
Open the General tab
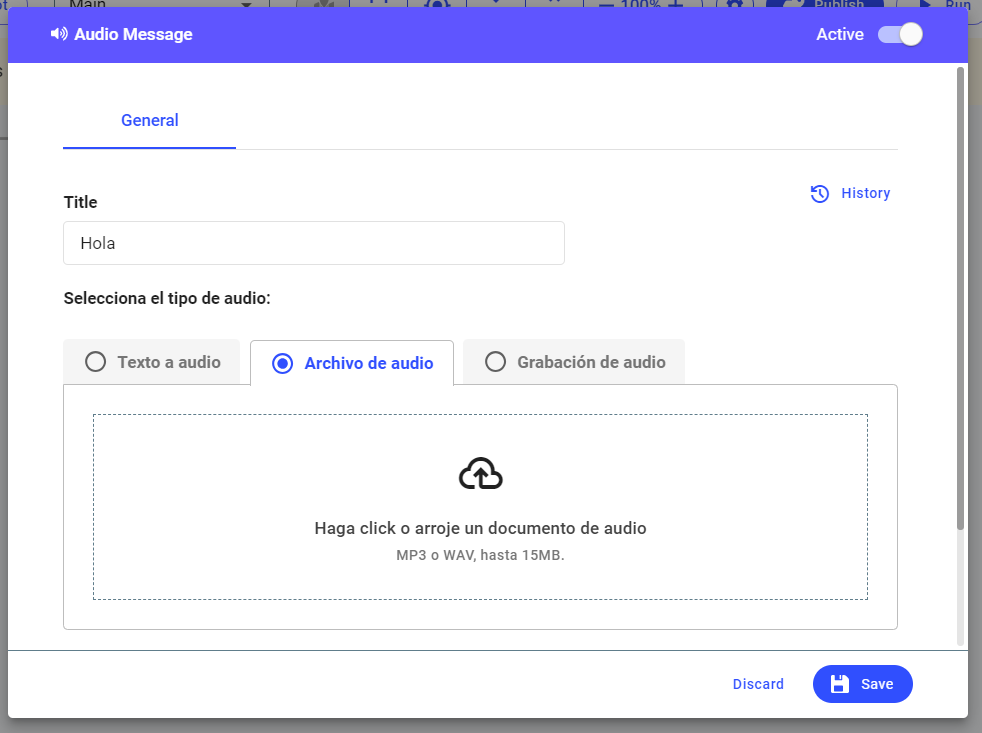(150, 120)
